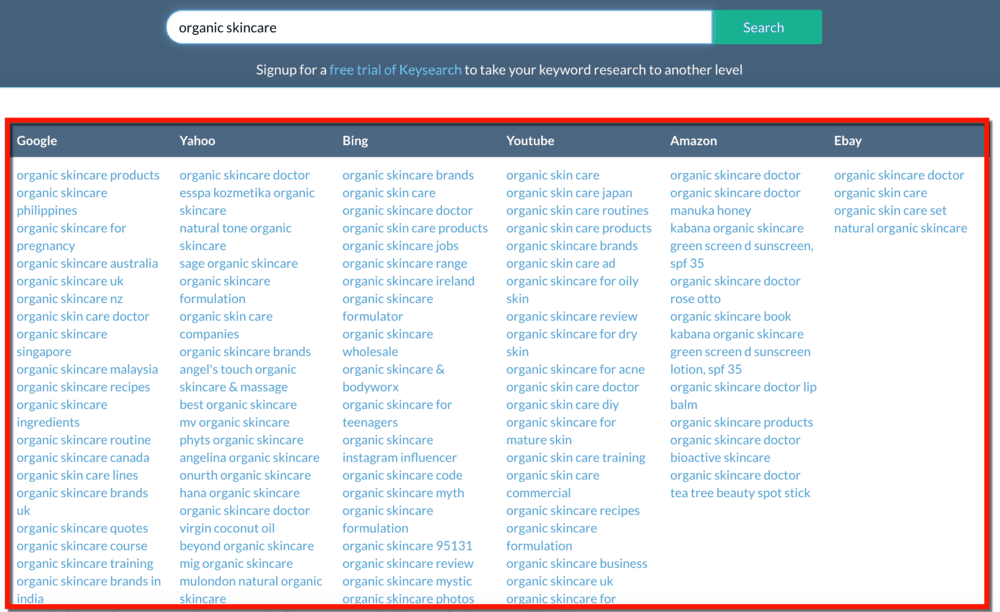The width and height of the screenshot is (1000, 612).
Task: Open 'manuka honey' in the Amazon column
Action: [710, 210]
